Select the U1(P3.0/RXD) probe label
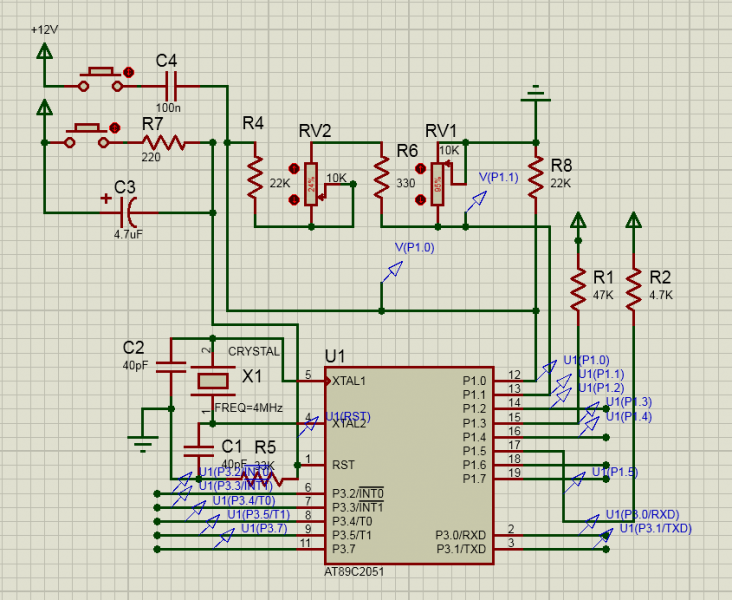The image size is (732, 600). click(642, 514)
